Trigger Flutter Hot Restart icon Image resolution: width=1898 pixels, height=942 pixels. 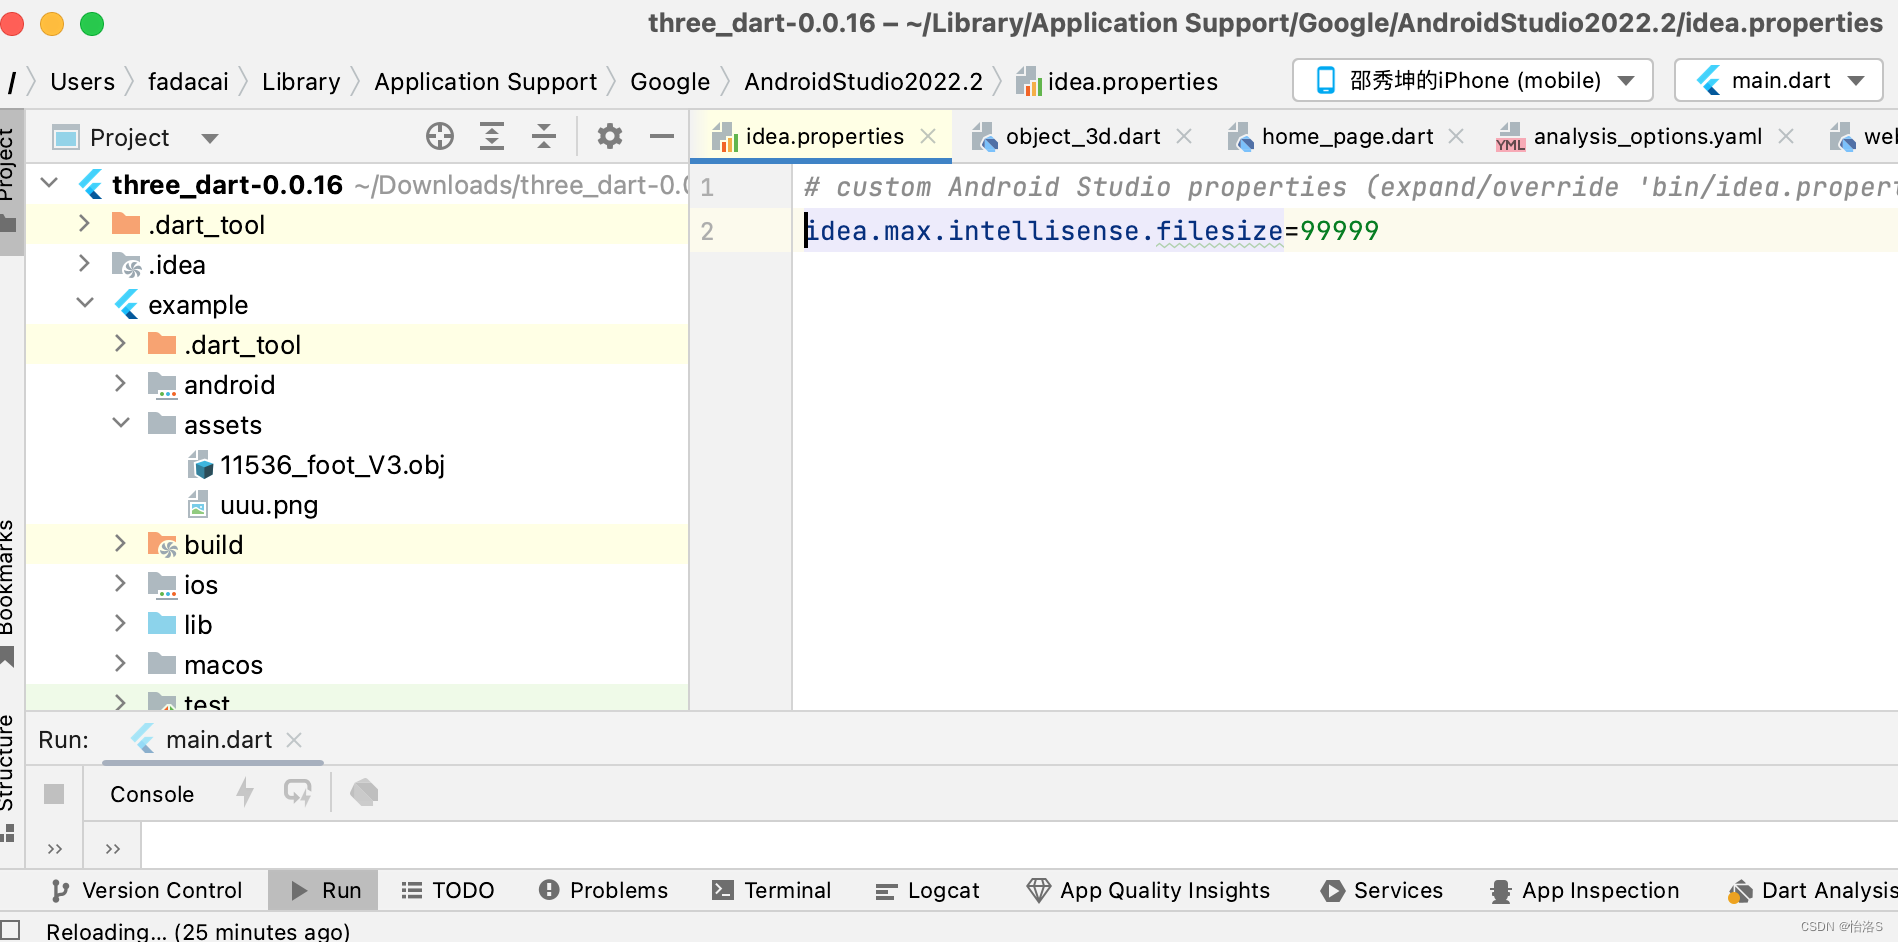pos(298,793)
